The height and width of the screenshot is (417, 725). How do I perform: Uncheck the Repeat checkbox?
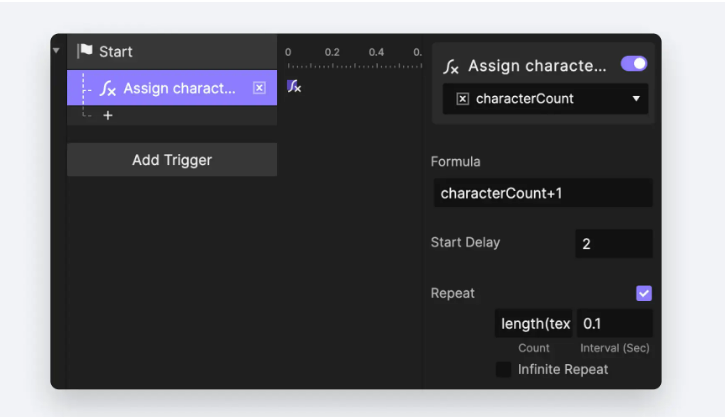tap(644, 293)
